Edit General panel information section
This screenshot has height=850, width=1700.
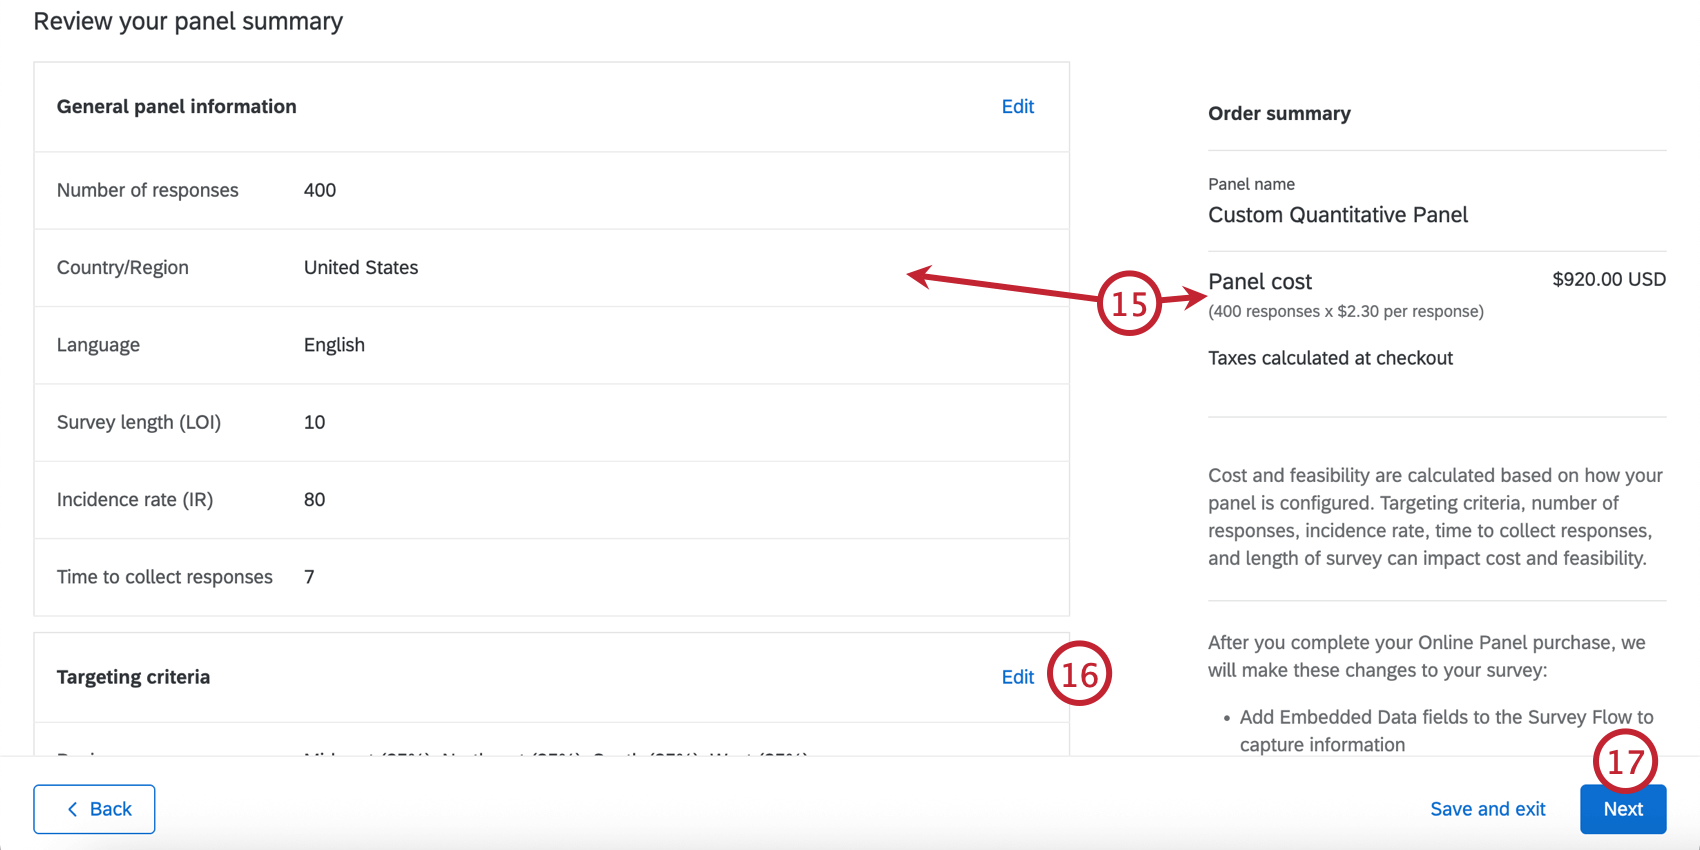coord(1017,107)
